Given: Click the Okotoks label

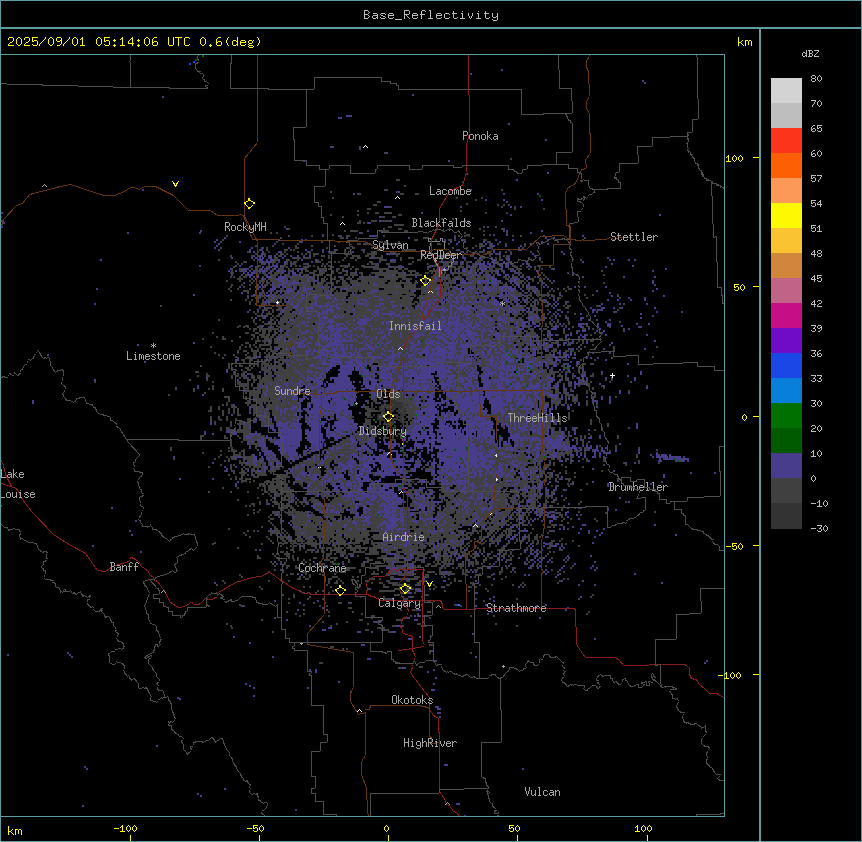Looking at the screenshot, I should tap(412, 700).
